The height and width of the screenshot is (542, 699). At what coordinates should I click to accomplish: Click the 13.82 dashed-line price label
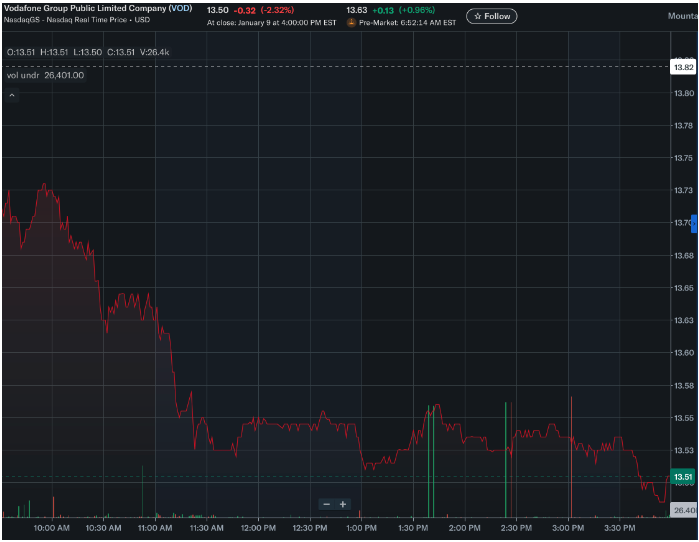[683, 67]
